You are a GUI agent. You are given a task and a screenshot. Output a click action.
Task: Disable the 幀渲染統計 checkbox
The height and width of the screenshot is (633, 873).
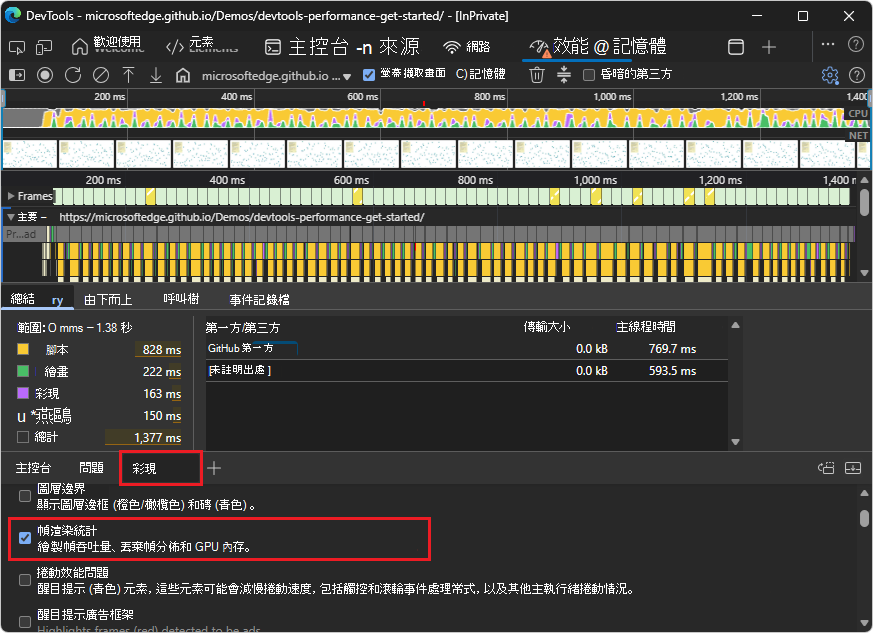coord(25,538)
